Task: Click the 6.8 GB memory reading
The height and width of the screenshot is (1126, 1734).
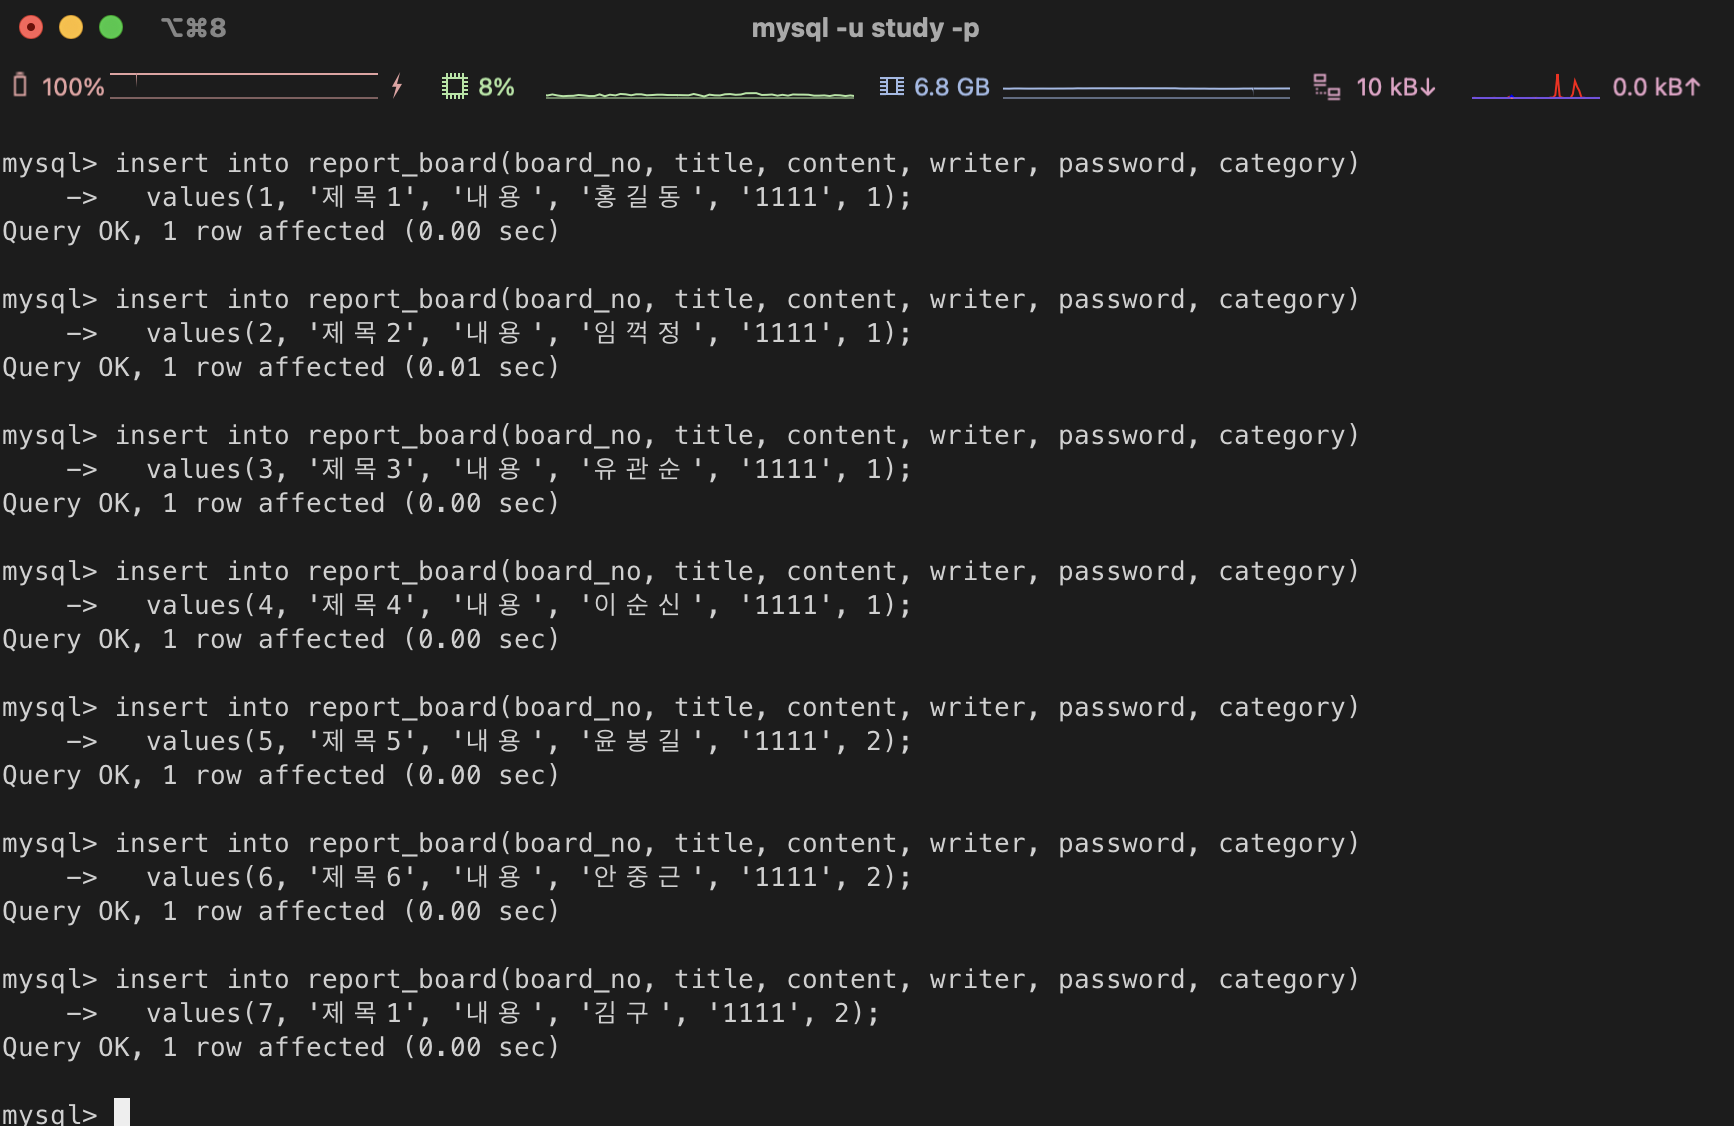Action: click(952, 87)
